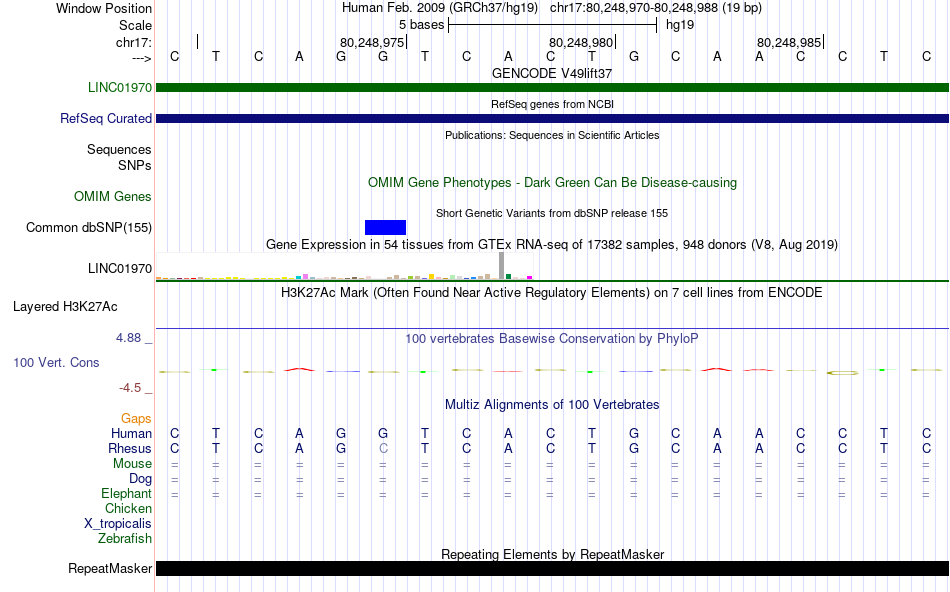Click the Short Genetic Variants dbSNP title
Screen dimensions: 950x592
[x=552, y=213]
